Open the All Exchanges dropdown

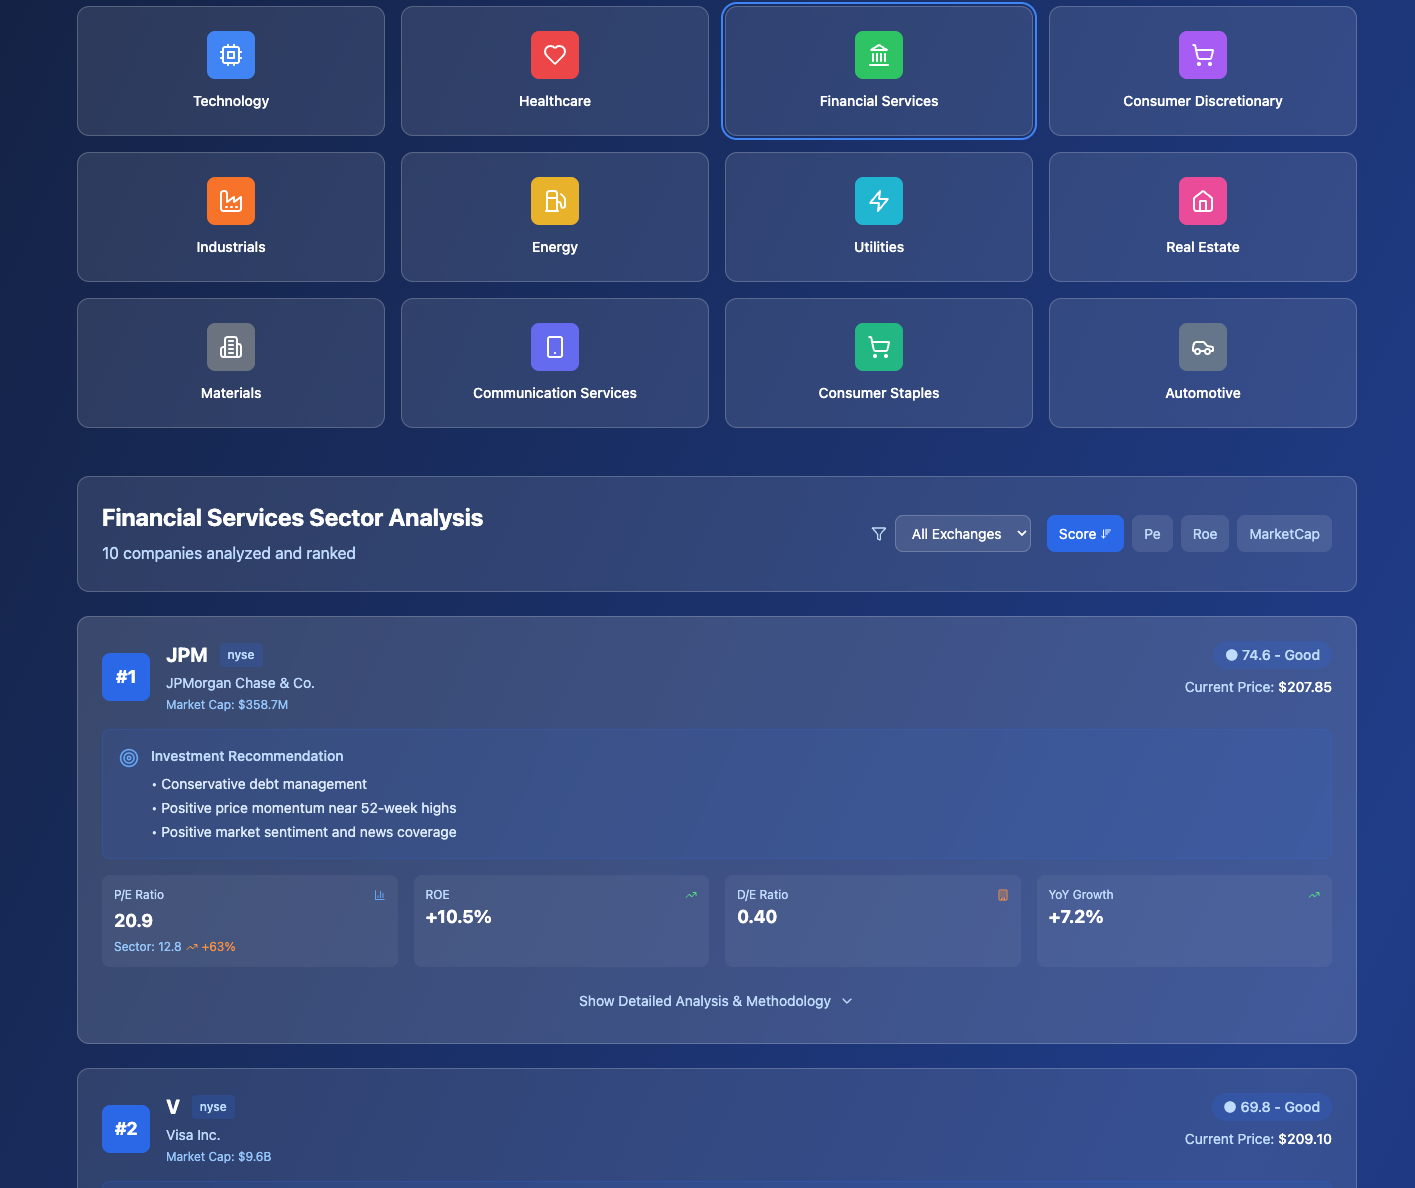963,534
